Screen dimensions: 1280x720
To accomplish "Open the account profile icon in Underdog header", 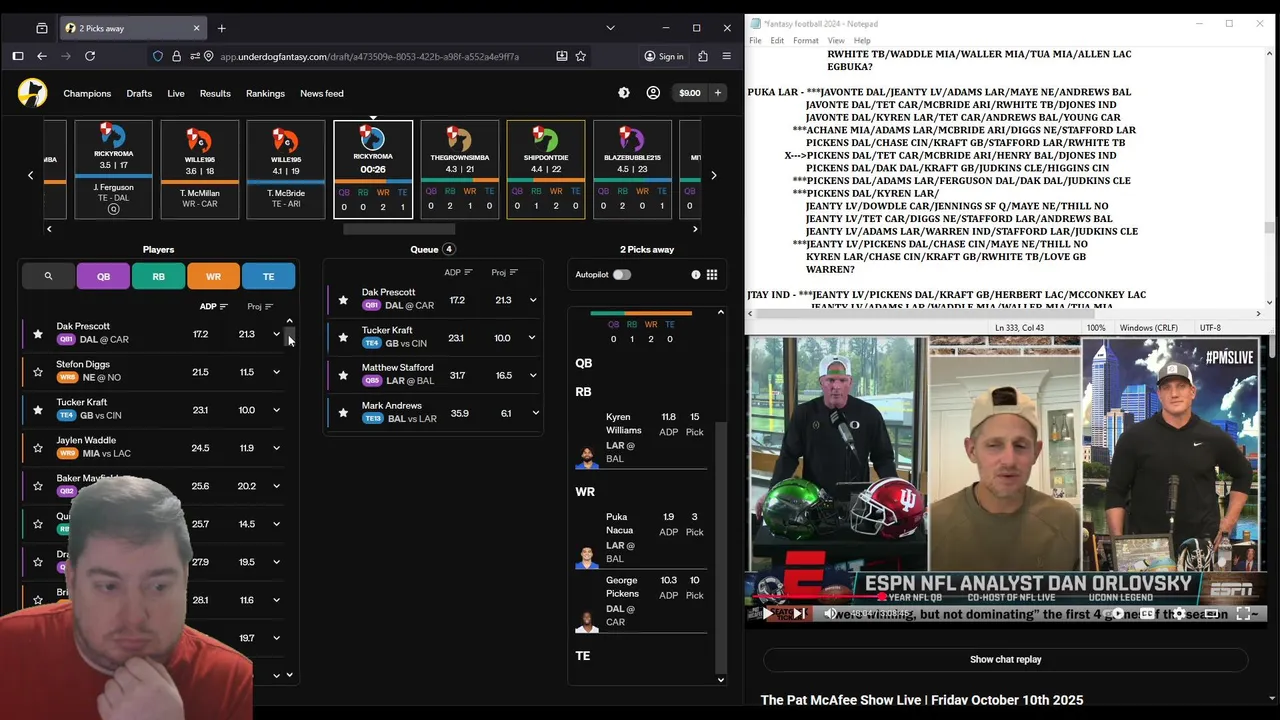I will click(653, 93).
